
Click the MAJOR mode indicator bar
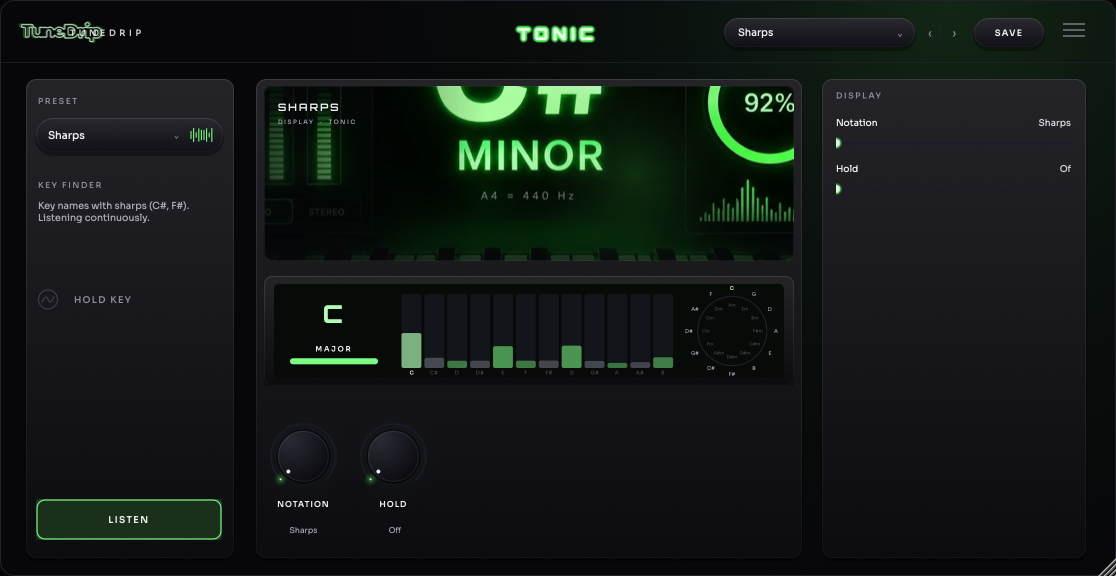(334, 362)
